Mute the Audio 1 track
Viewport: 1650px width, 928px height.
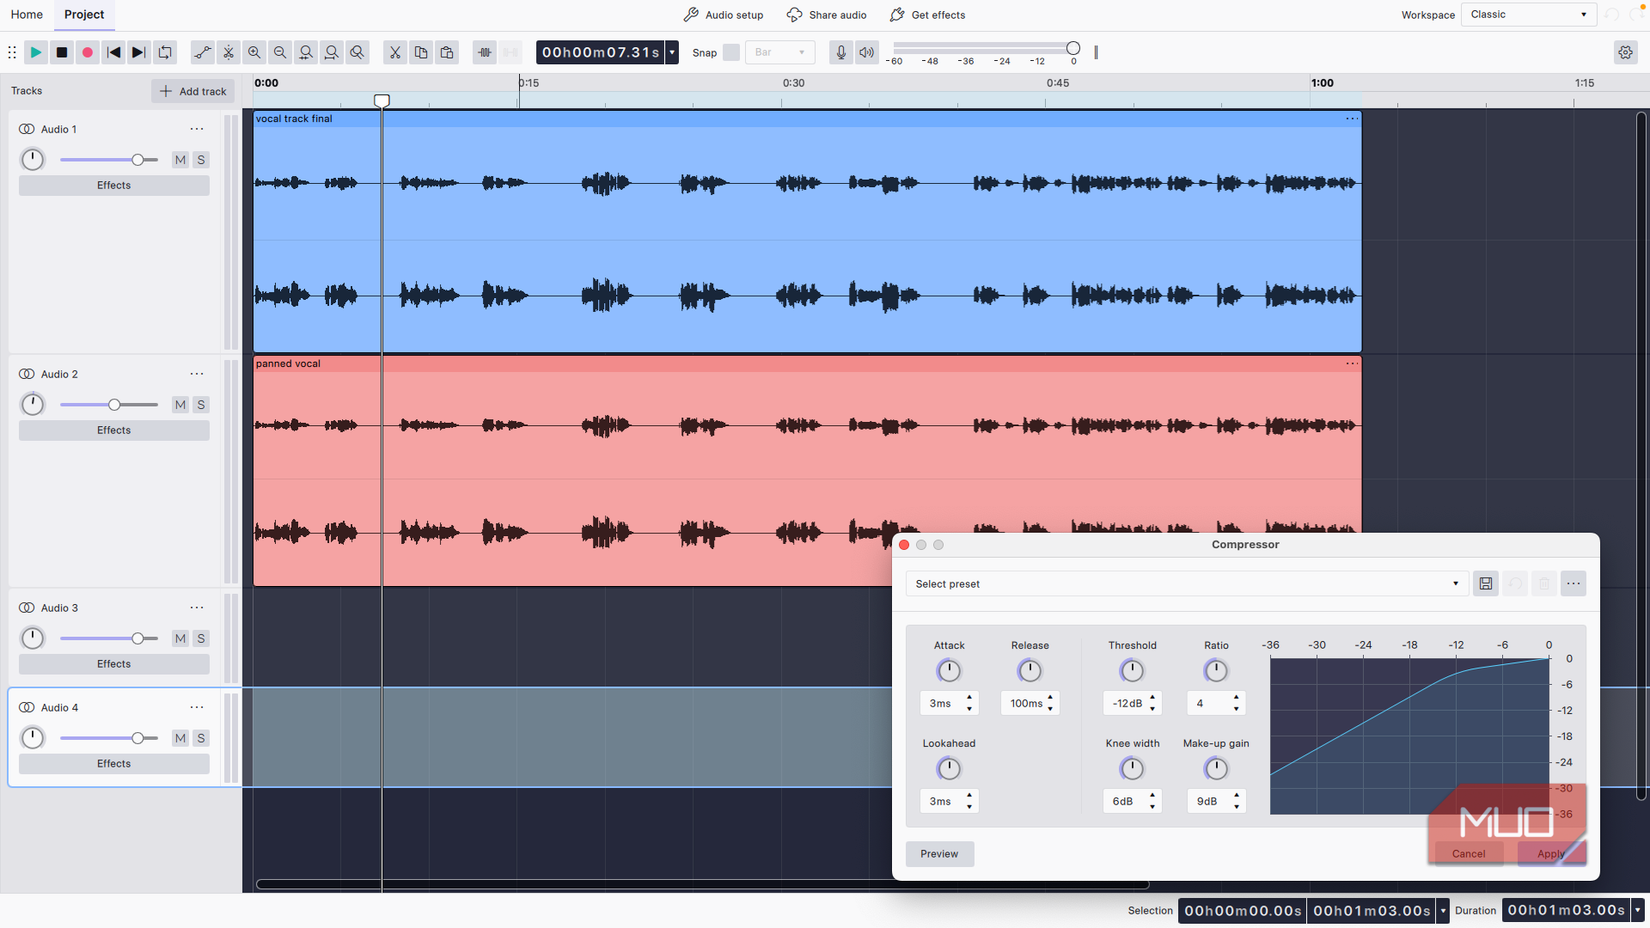[x=180, y=160]
